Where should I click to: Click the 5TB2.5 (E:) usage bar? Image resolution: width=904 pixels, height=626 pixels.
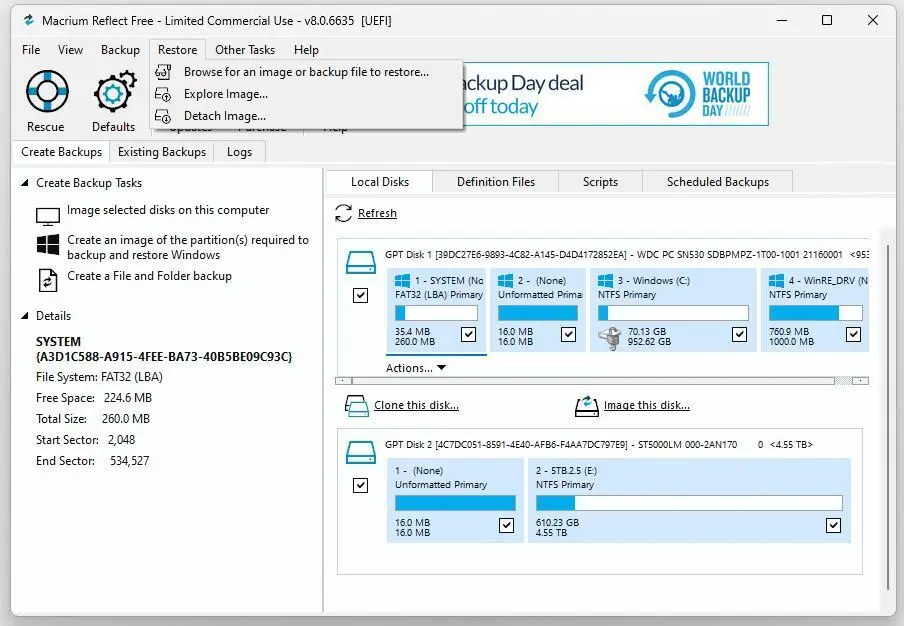(x=689, y=503)
